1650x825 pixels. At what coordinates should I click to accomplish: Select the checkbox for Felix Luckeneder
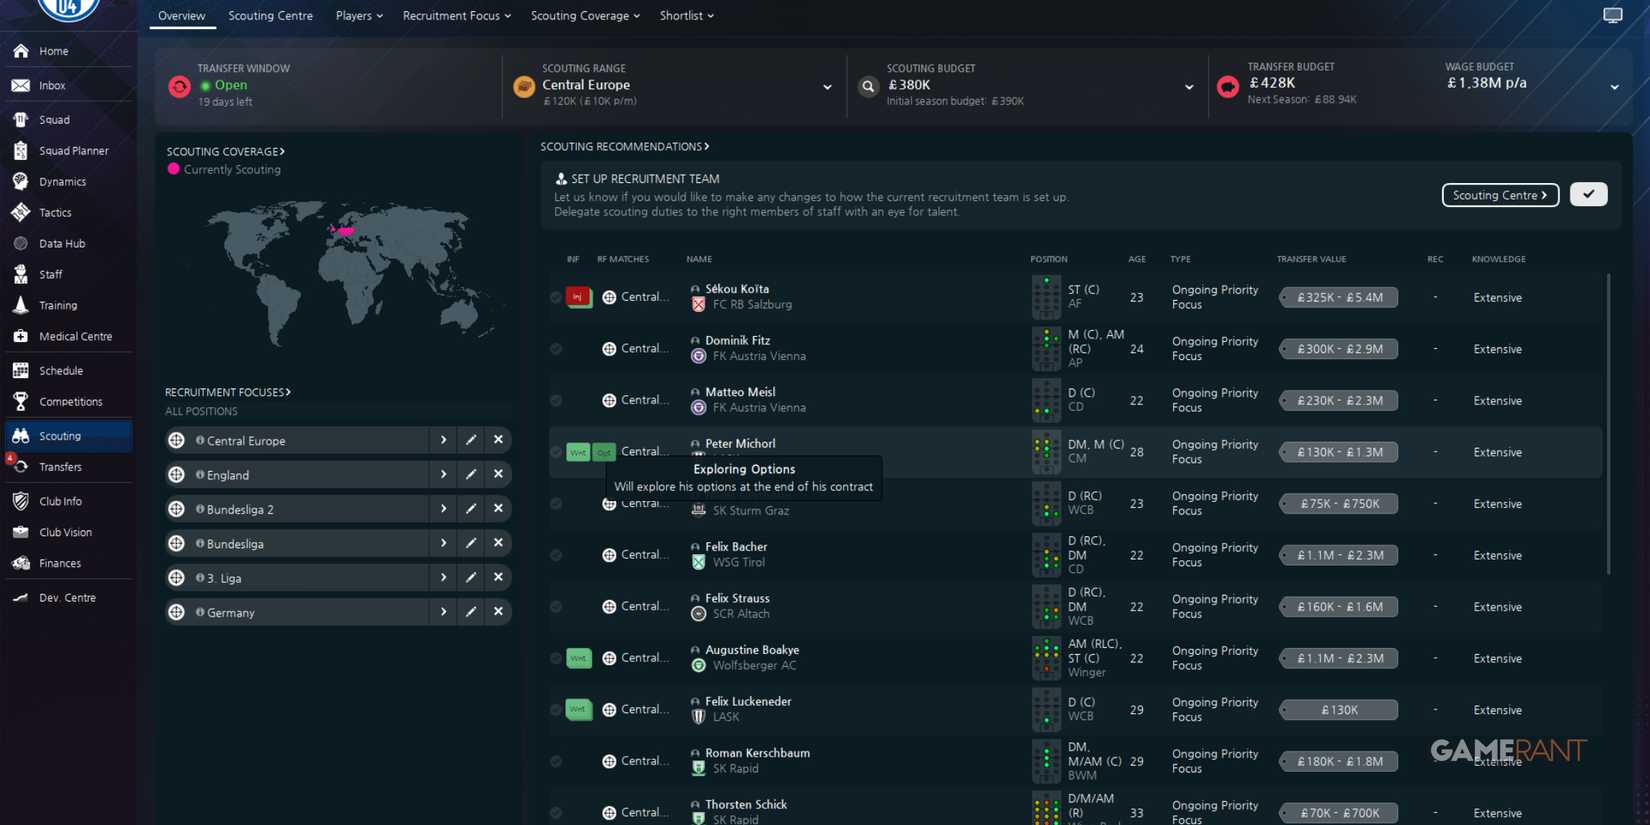tap(556, 710)
